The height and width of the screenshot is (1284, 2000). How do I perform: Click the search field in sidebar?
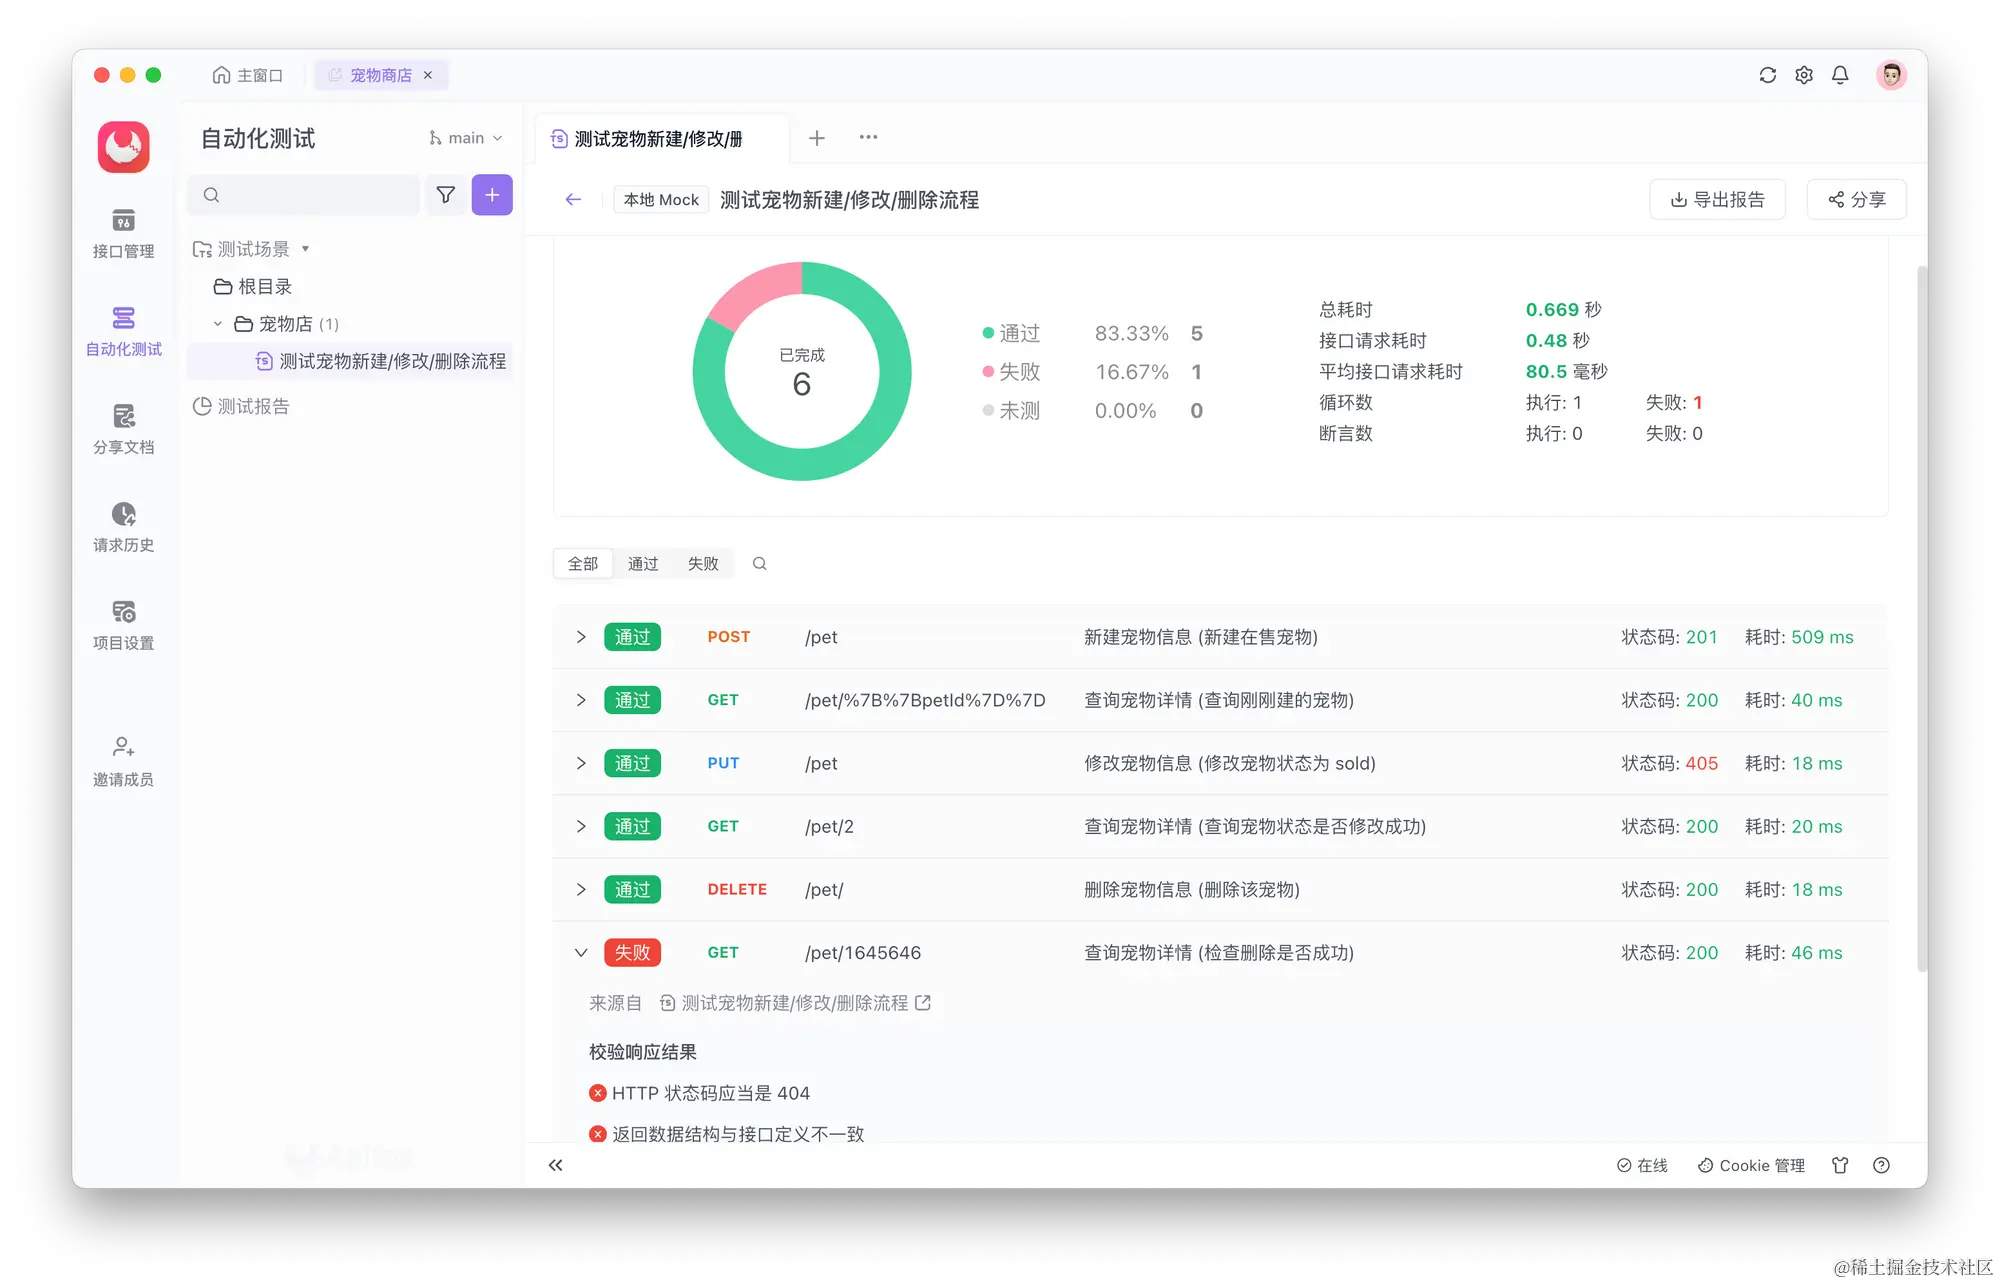coord(310,195)
